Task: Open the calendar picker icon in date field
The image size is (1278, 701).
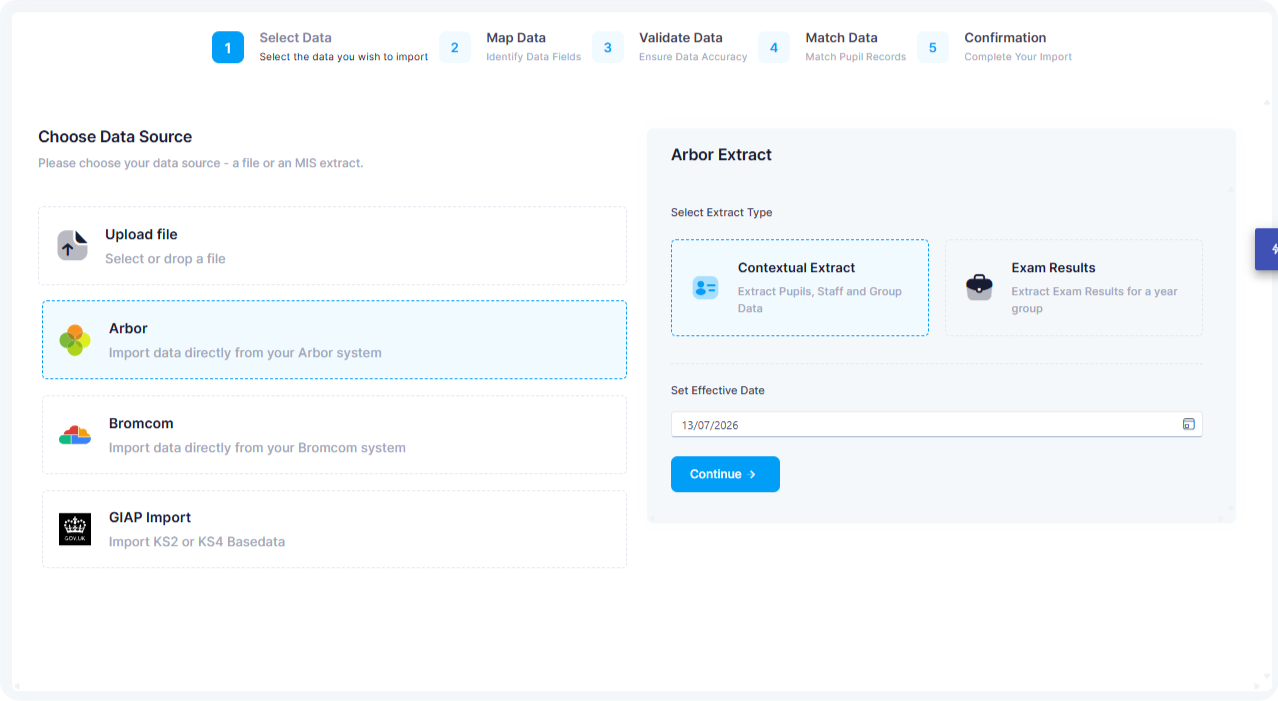Action: (1189, 424)
